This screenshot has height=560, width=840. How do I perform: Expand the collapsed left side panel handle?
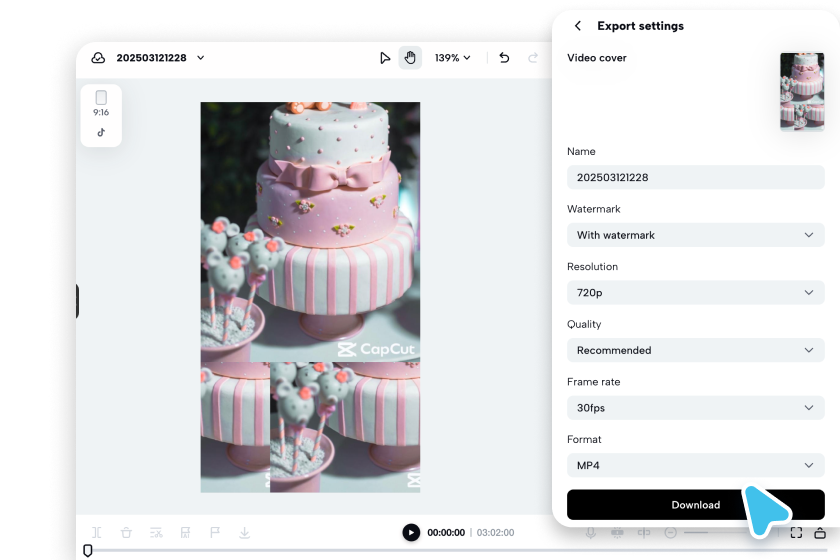tap(77, 301)
